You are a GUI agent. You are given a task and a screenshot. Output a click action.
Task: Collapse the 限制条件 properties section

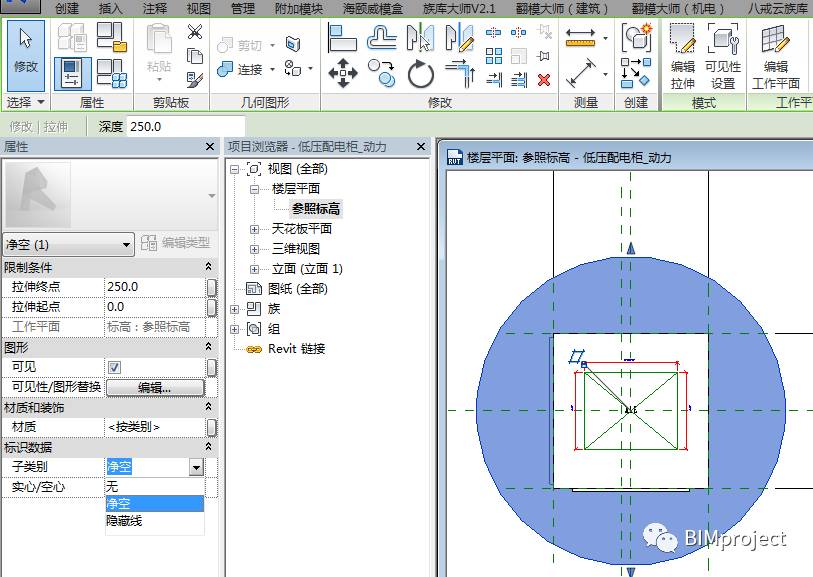[208, 267]
